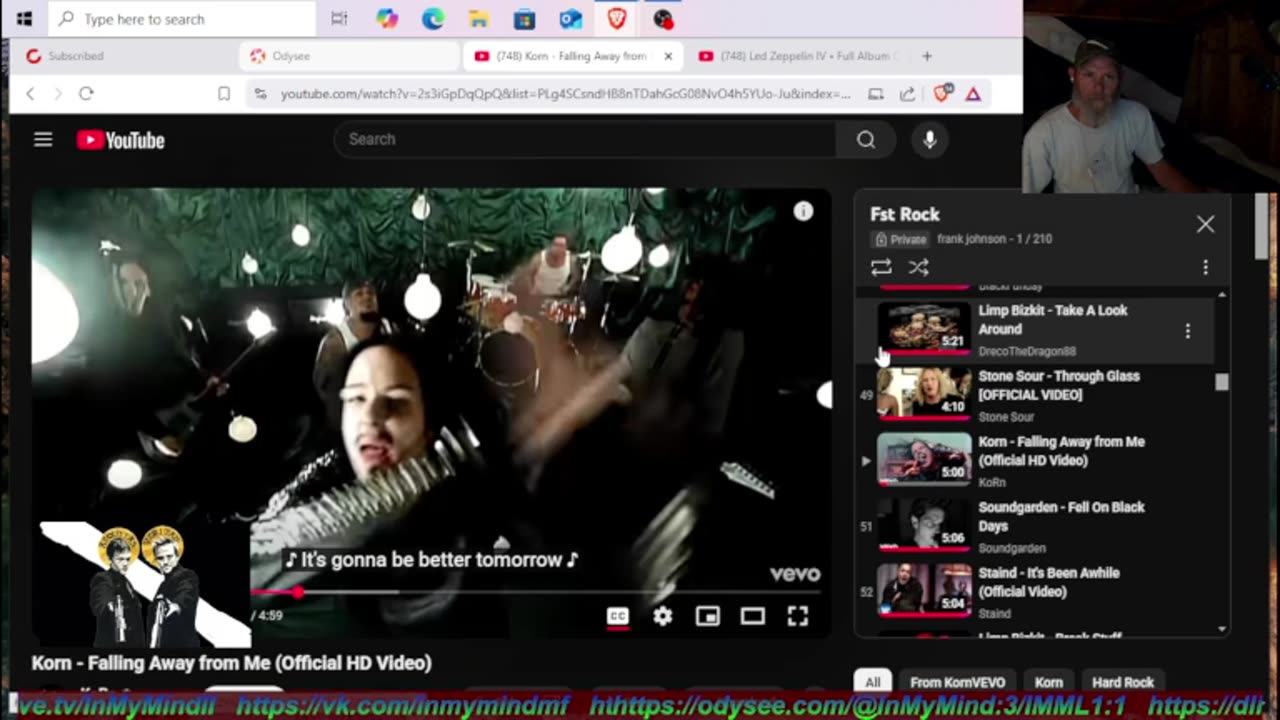Reload the YouTube page
Viewport: 1280px width, 720px height.
86,93
